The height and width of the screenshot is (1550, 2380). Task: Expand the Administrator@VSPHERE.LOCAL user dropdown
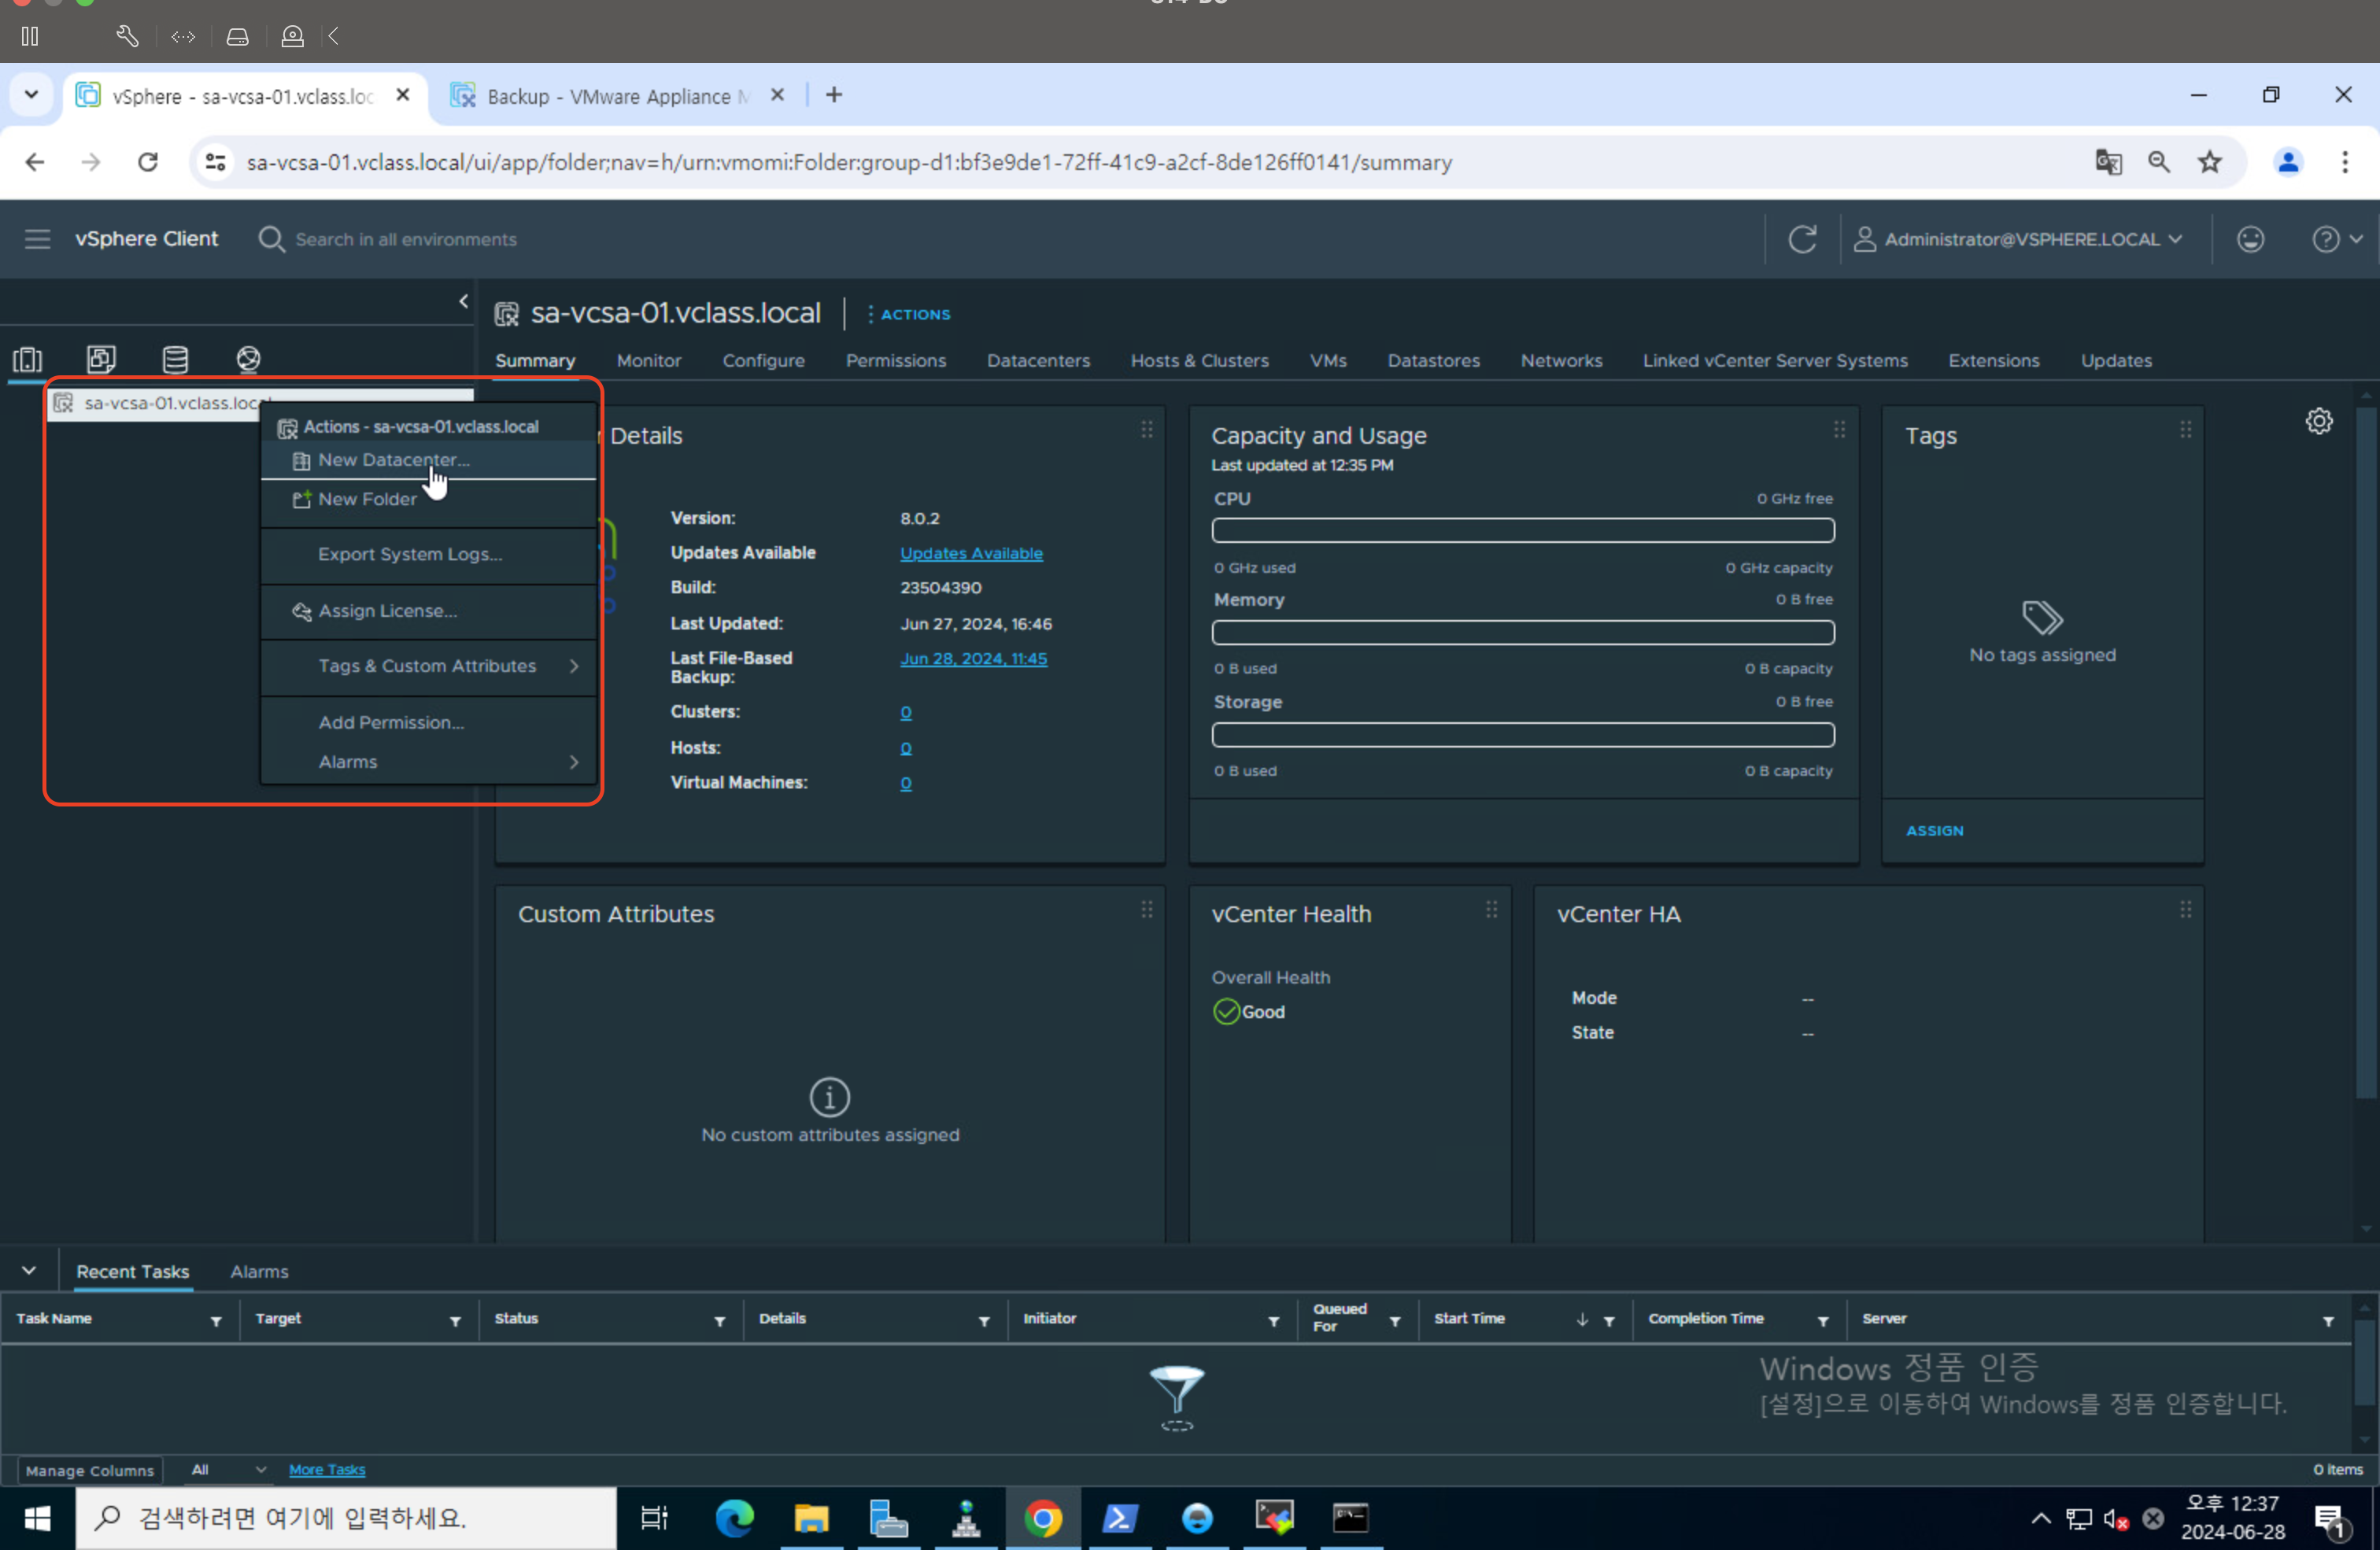point(2019,239)
